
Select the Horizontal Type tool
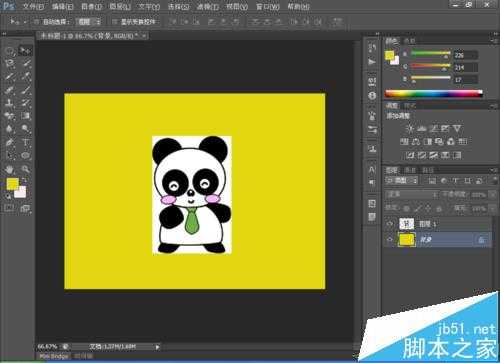[x=25, y=143]
